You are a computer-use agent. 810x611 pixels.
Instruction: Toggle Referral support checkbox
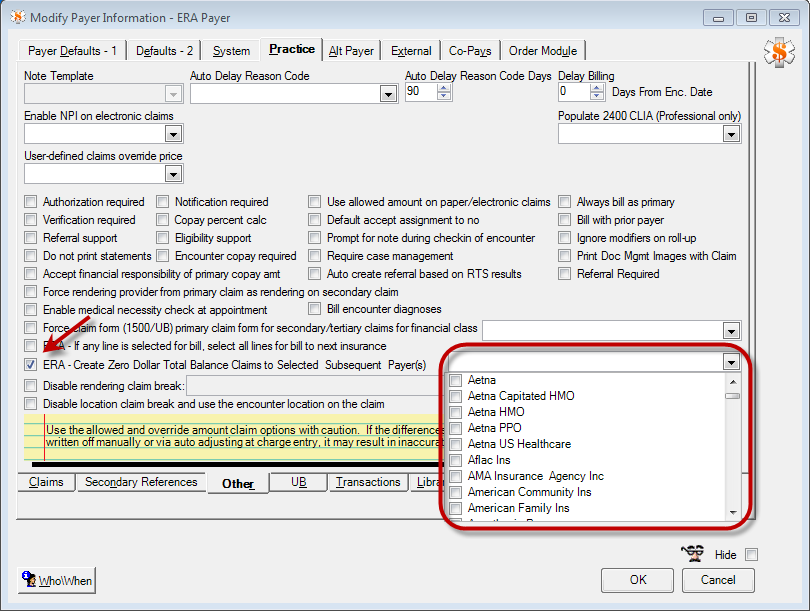[31, 238]
